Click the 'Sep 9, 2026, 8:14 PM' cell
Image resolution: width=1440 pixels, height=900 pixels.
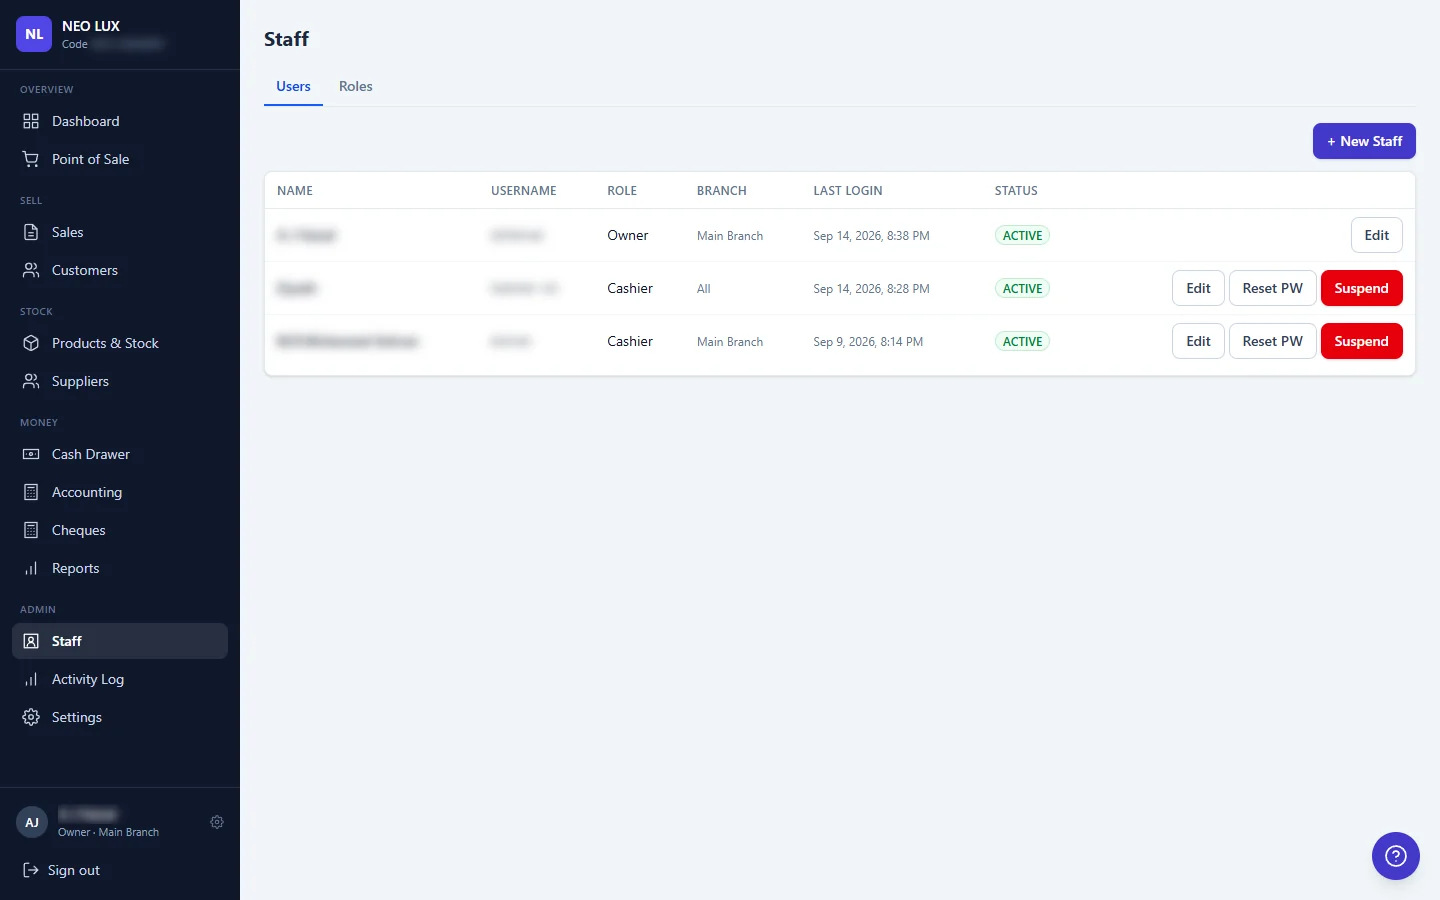[x=868, y=342]
